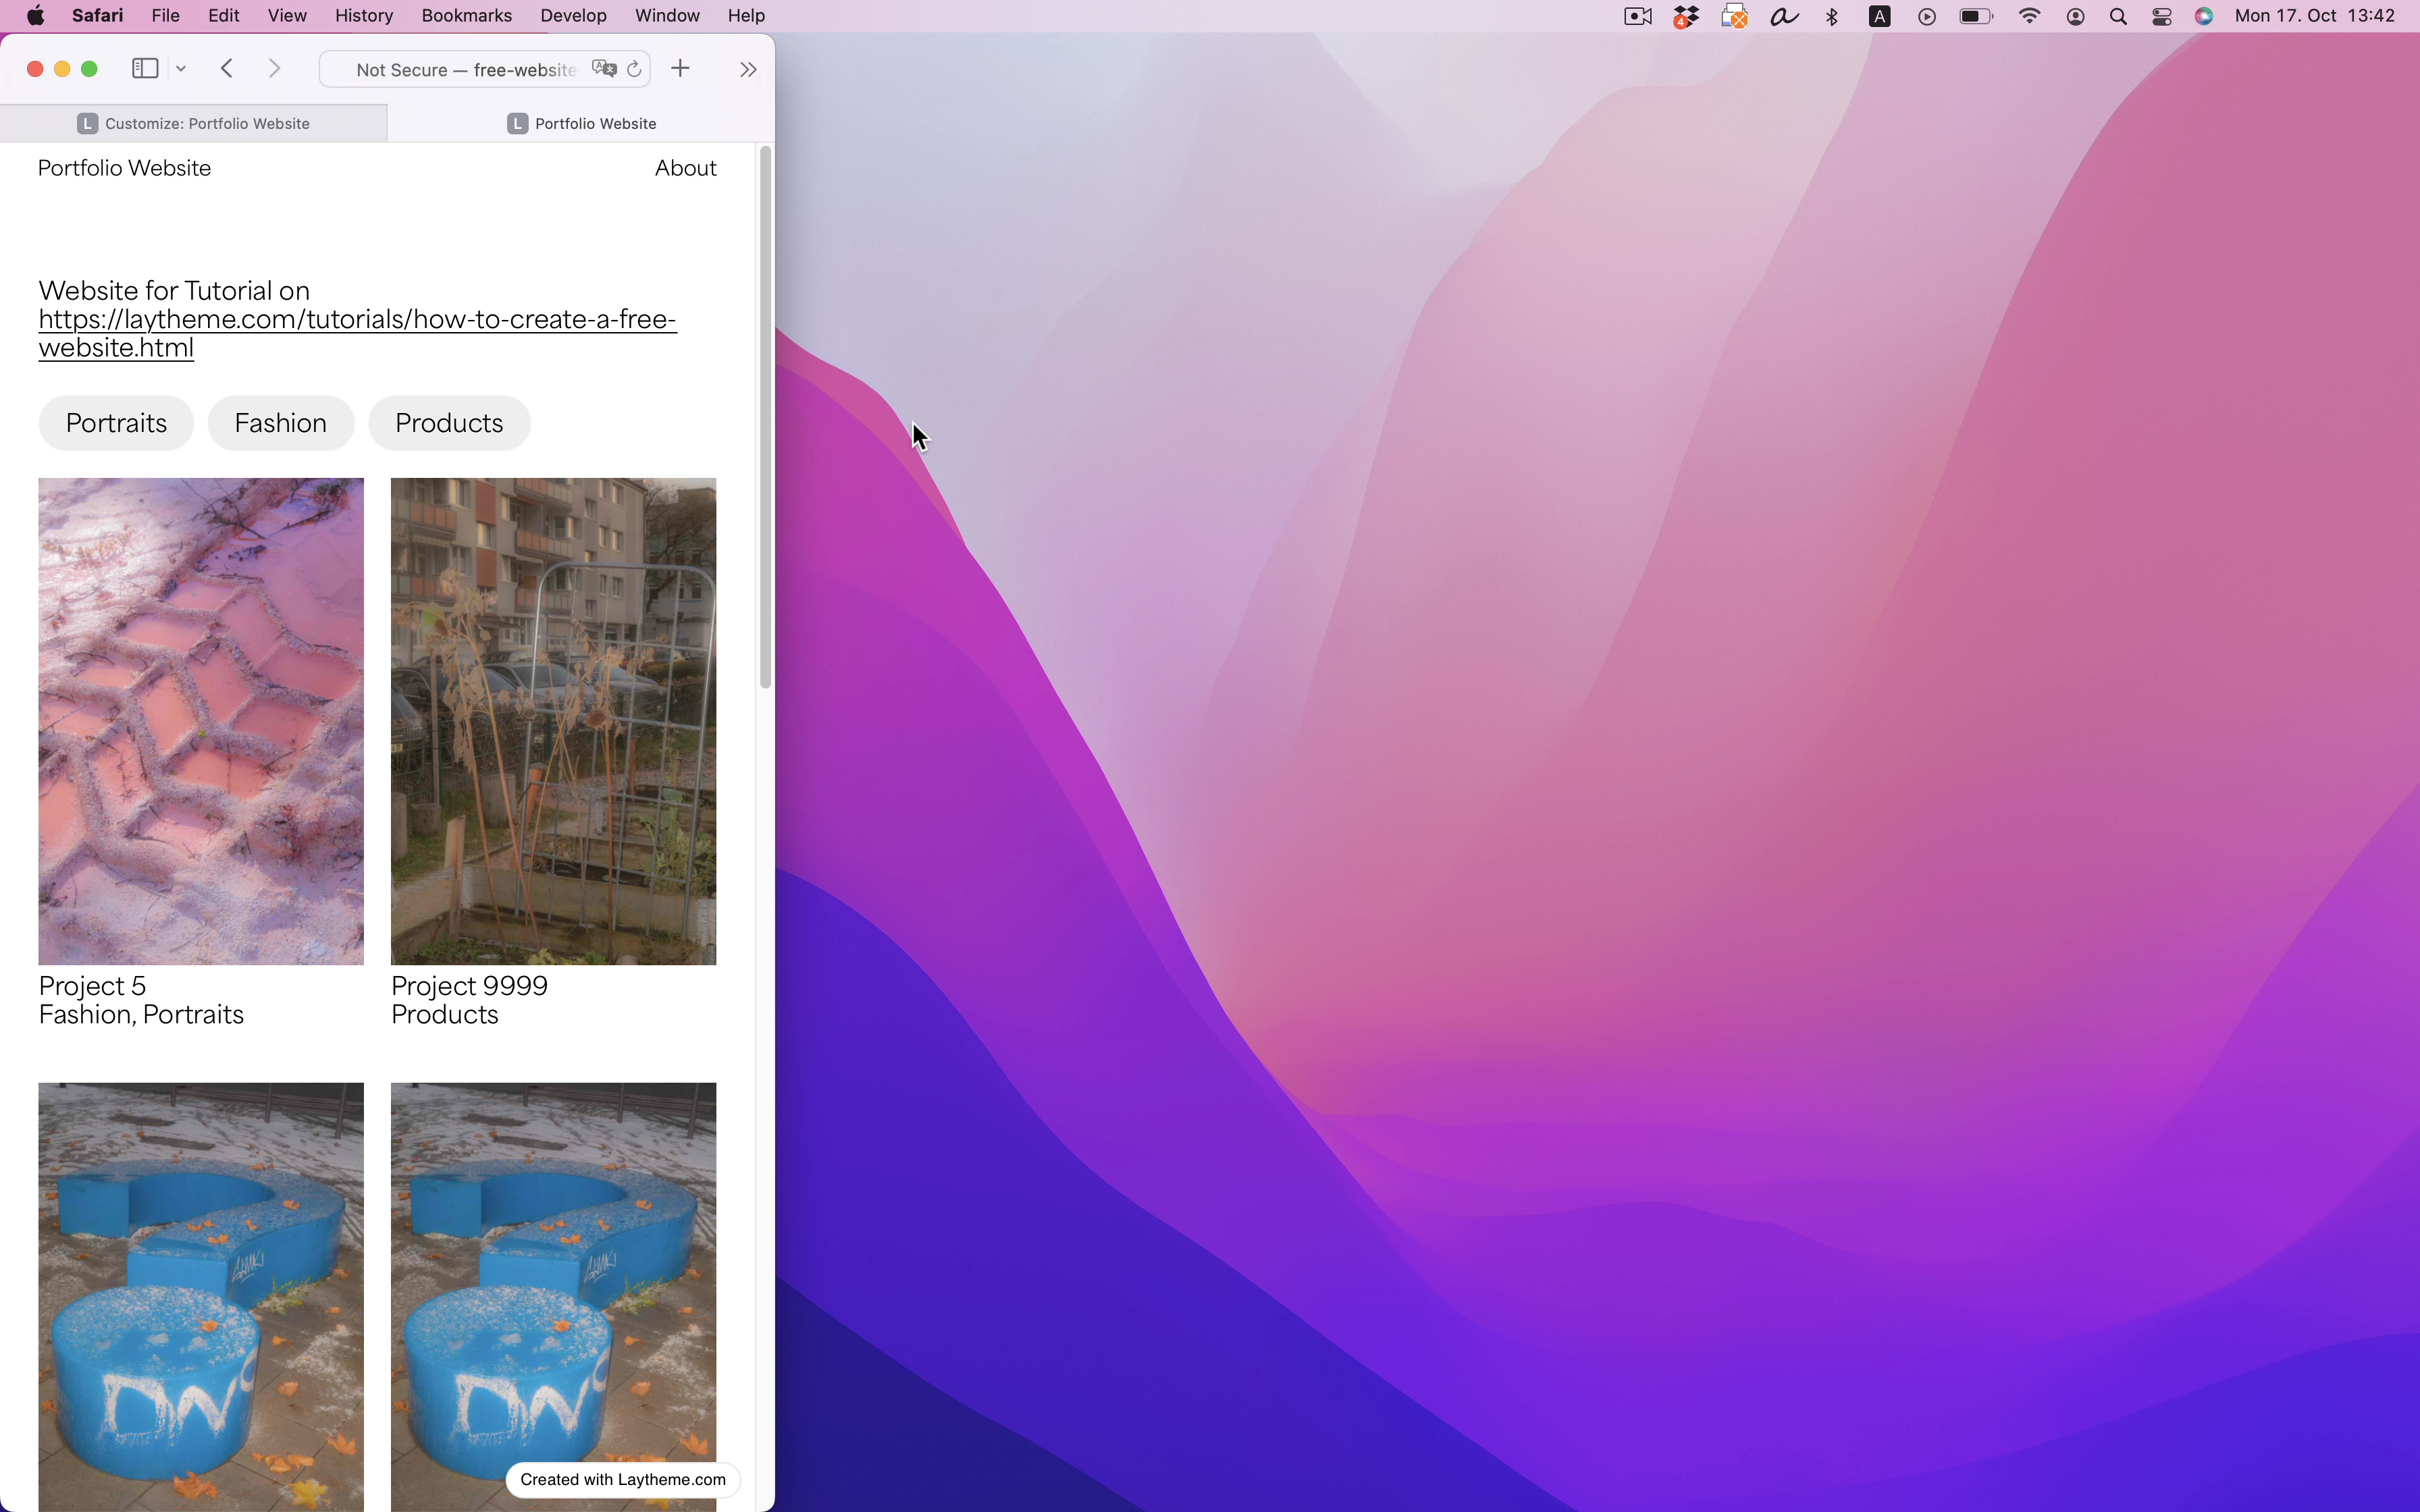
Task: Click the 'Fashion, Portraits' caption text
Action: 141,1015
